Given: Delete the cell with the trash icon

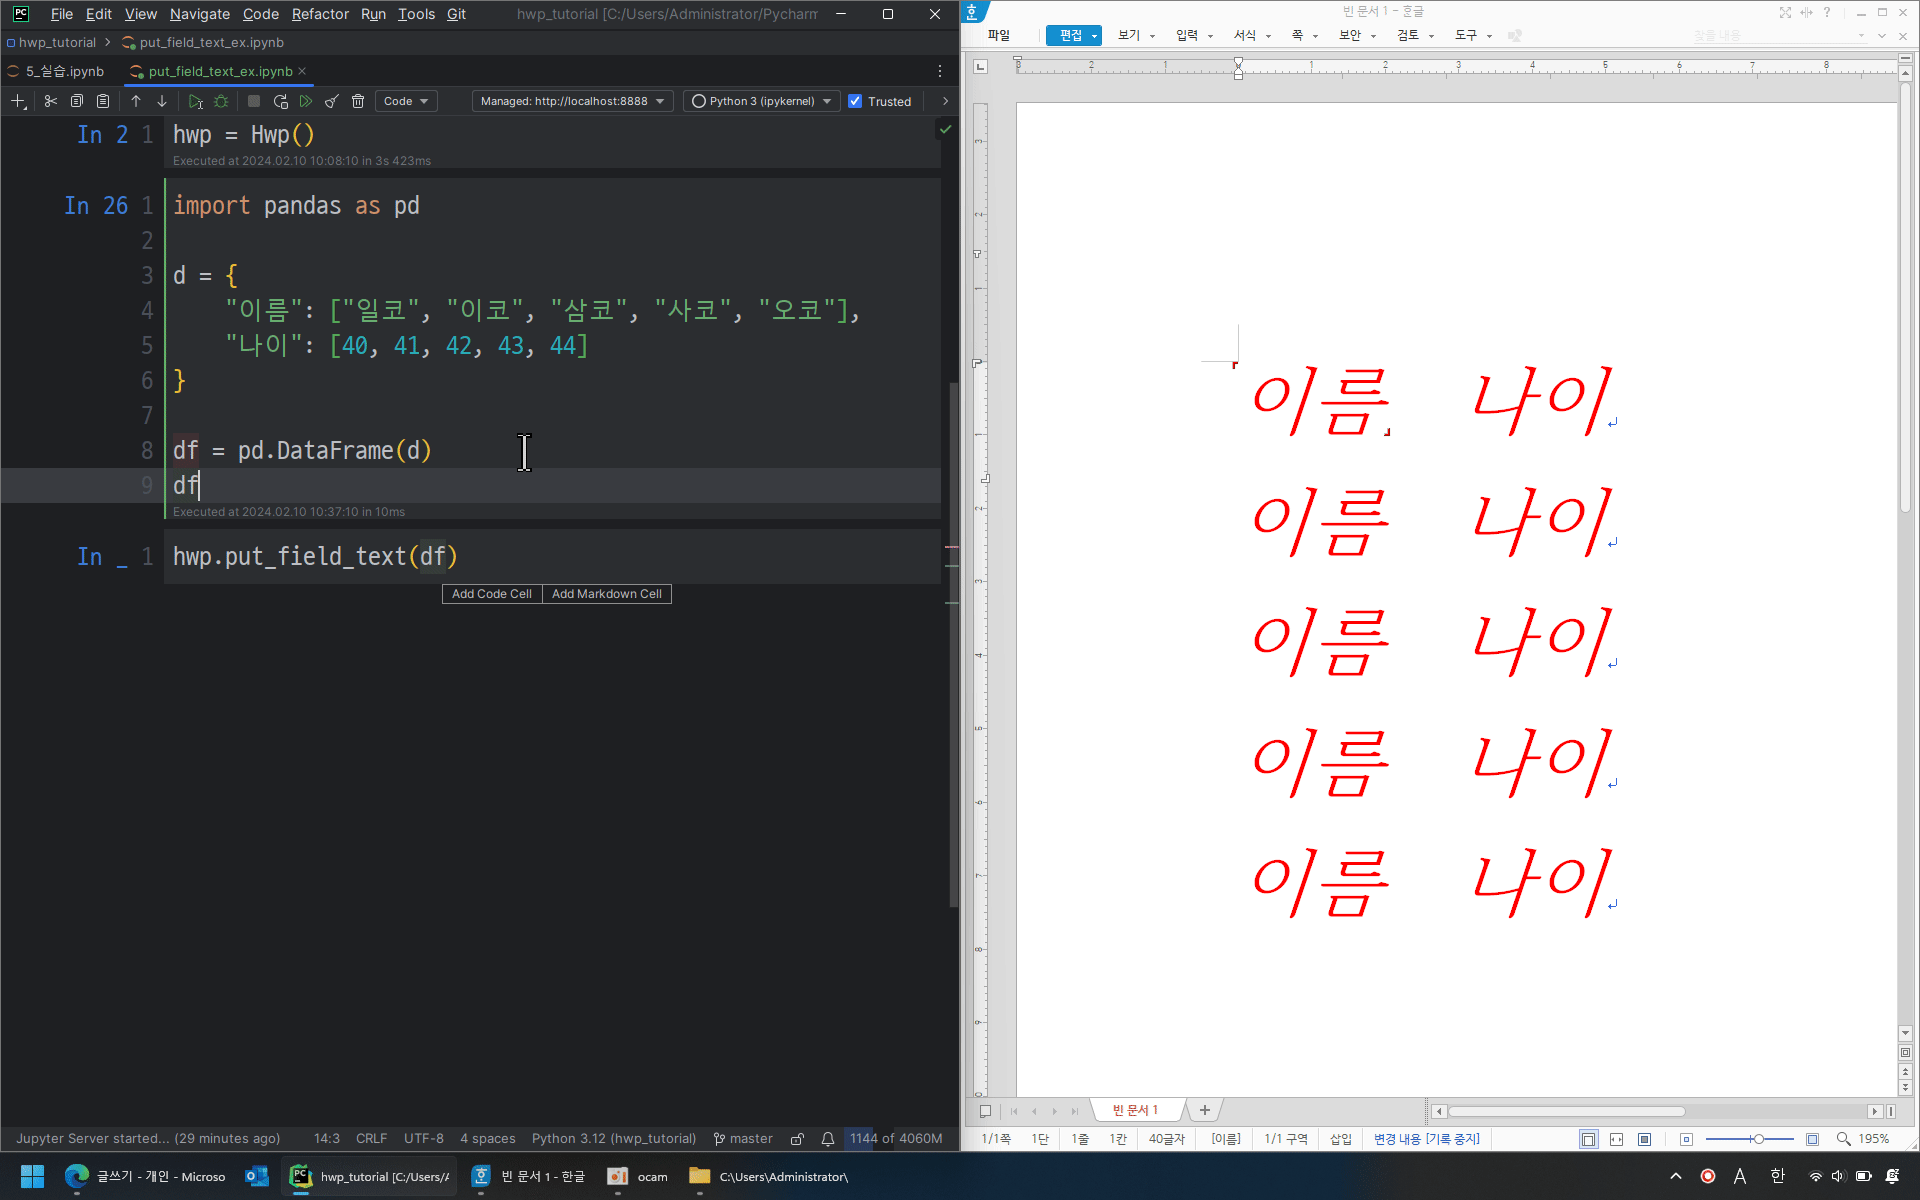Looking at the screenshot, I should tap(358, 101).
